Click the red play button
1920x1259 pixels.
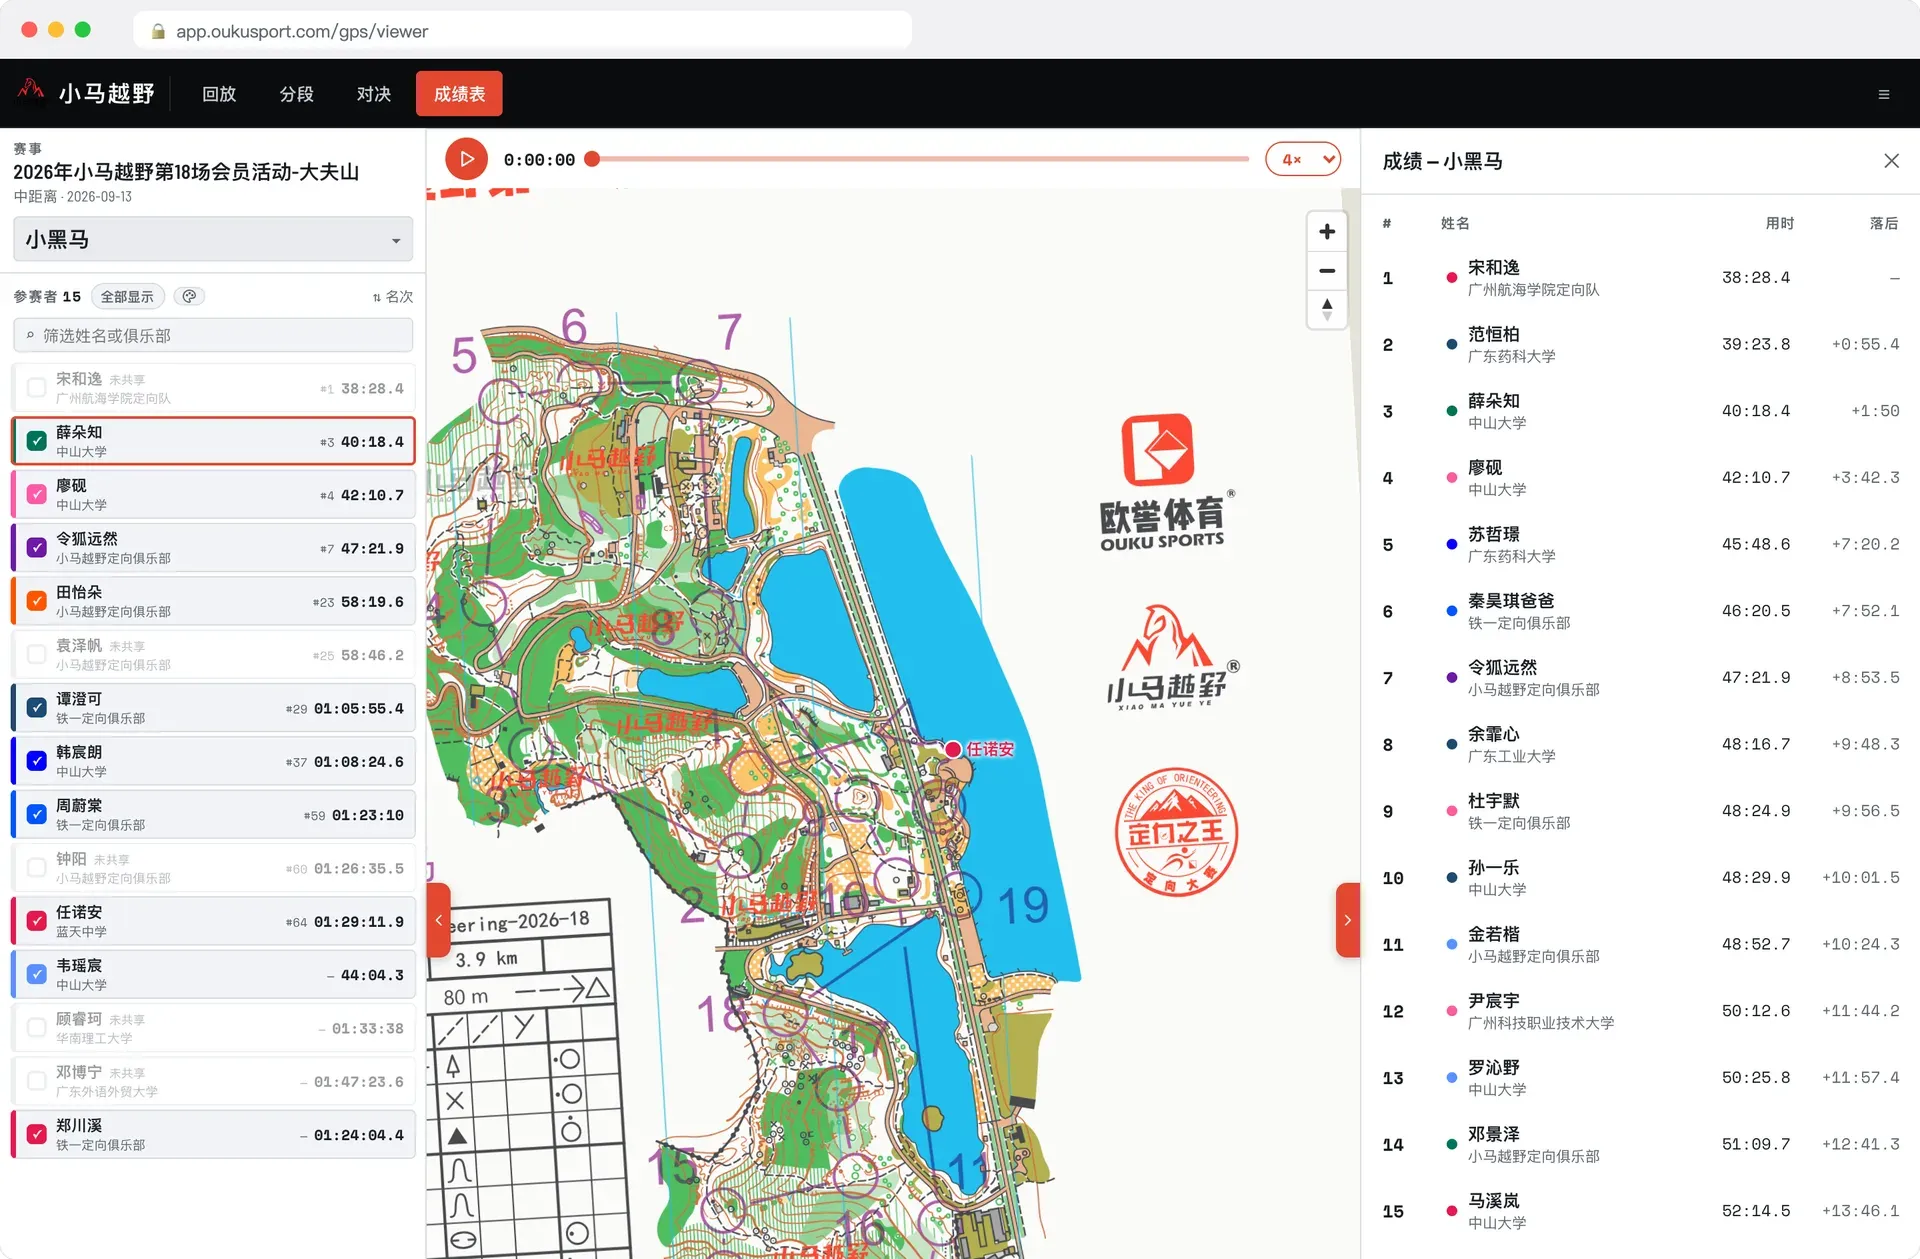[x=466, y=159]
